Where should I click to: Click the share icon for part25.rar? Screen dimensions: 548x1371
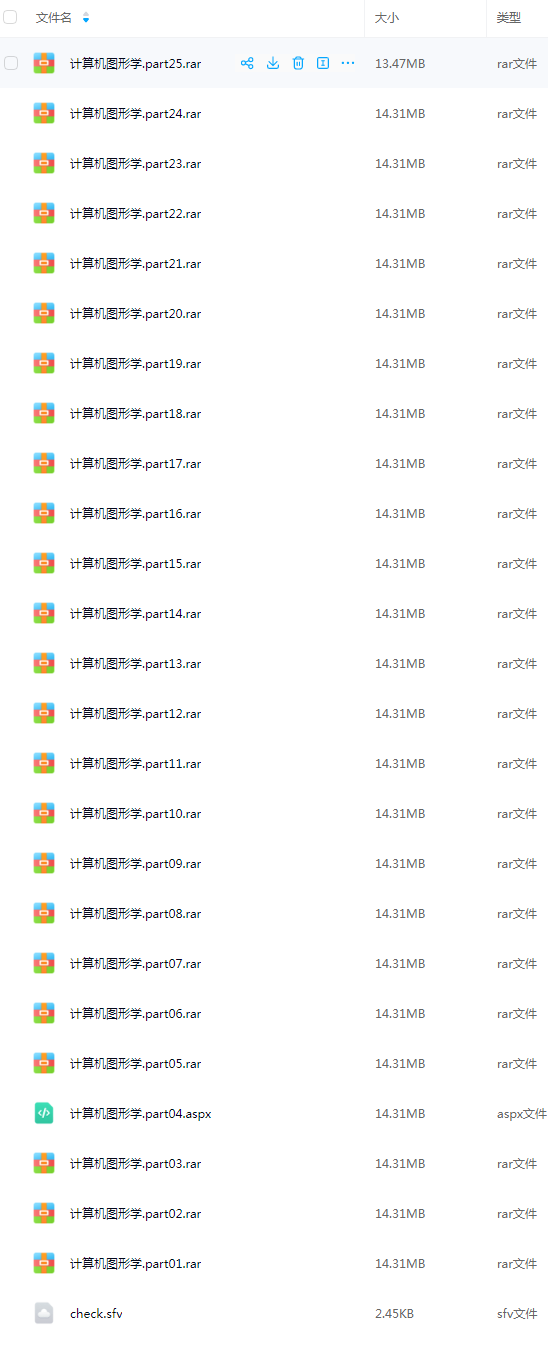[x=247, y=63]
